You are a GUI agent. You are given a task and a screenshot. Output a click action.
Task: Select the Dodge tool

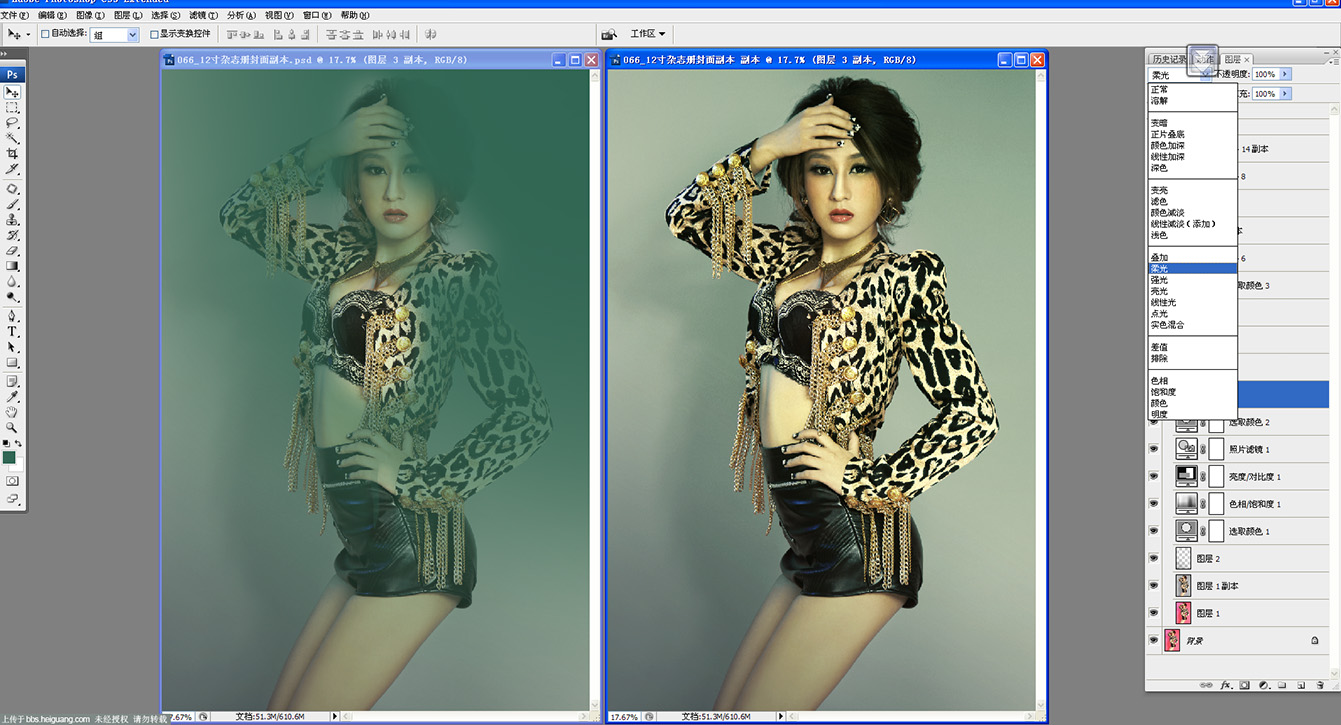tap(12, 297)
